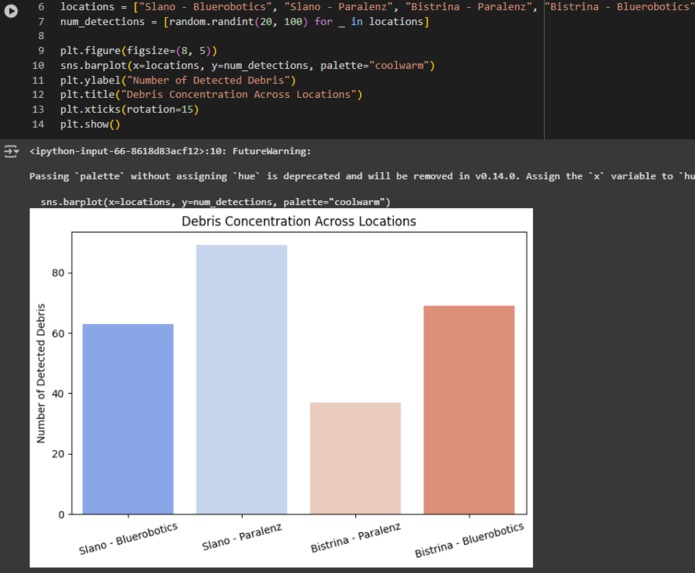Click the FutureWarning header line in output
This screenshot has width=695, height=573.
(170, 151)
